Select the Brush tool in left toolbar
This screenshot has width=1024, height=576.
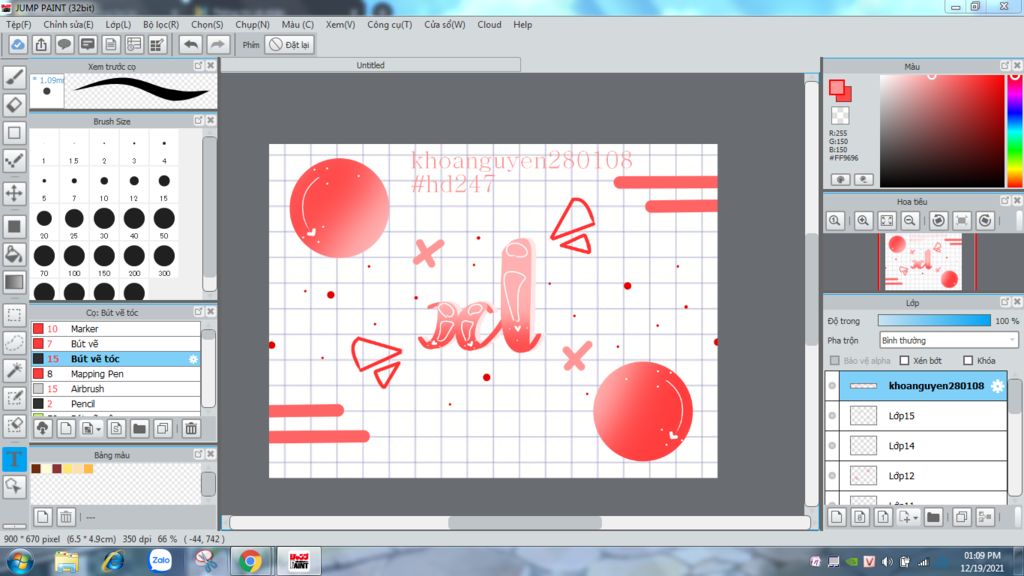[x=14, y=77]
